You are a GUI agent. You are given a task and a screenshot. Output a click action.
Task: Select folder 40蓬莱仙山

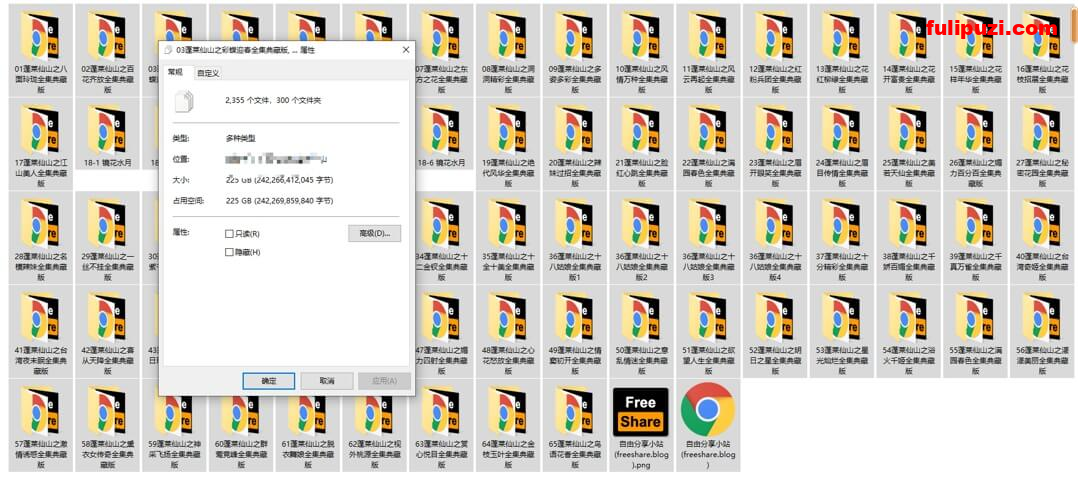click(x=1041, y=237)
